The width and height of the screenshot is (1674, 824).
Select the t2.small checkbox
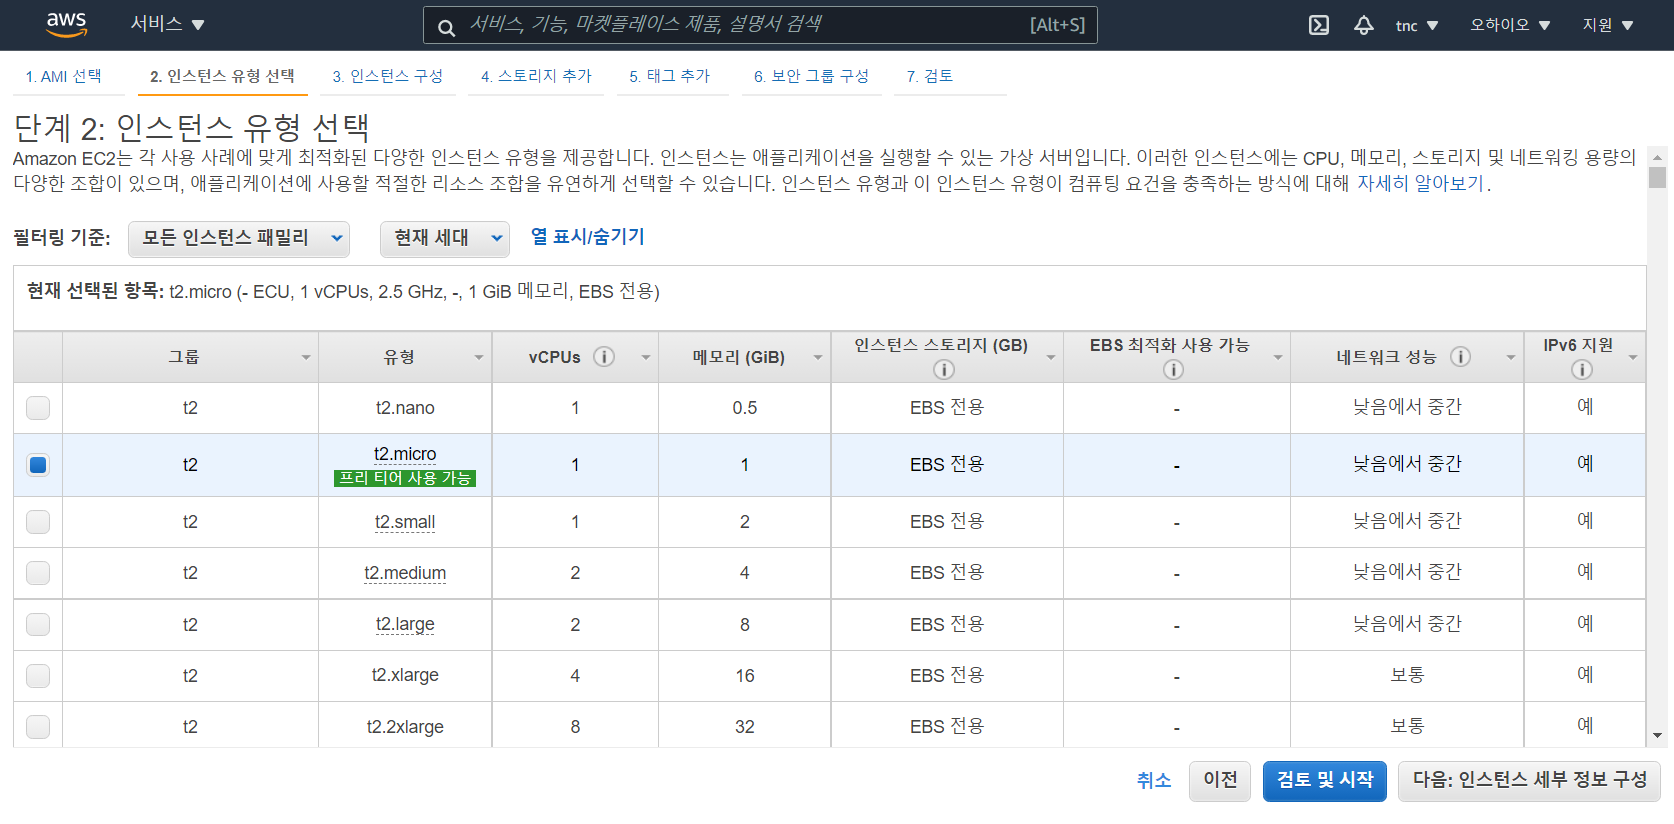[x=38, y=522]
